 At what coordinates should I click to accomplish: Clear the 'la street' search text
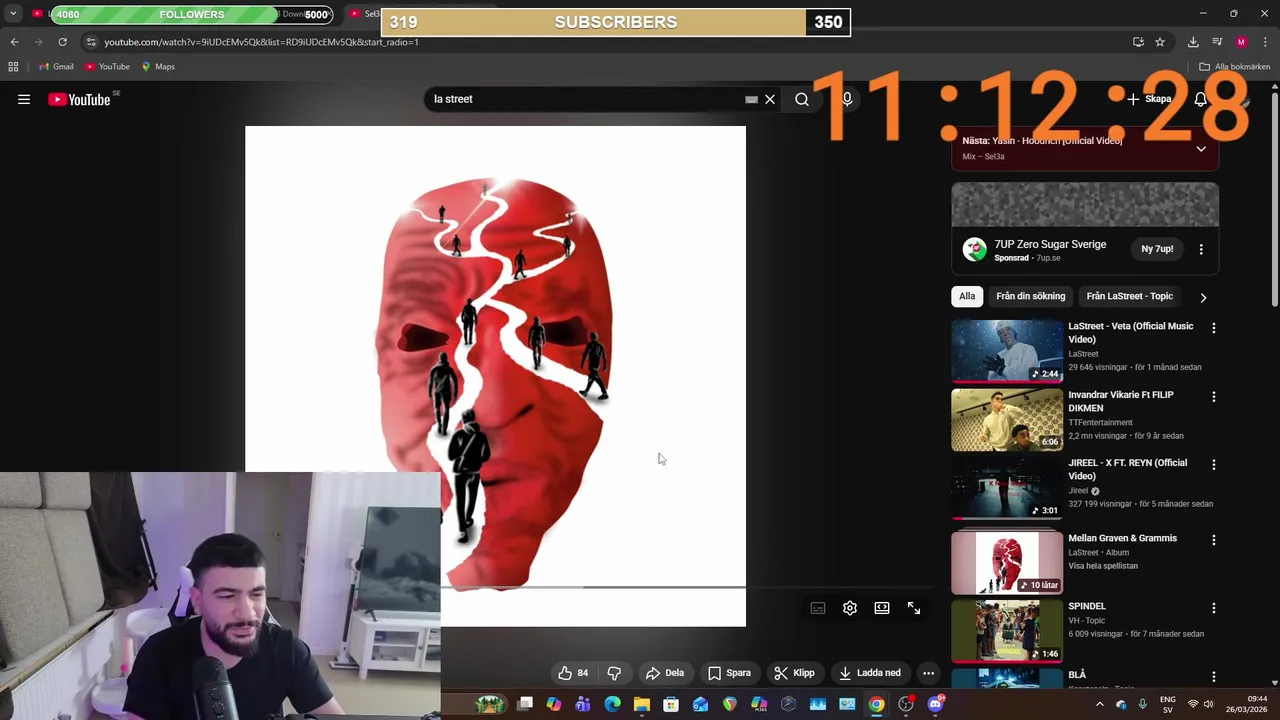pyautogui.click(x=770, y=100)
